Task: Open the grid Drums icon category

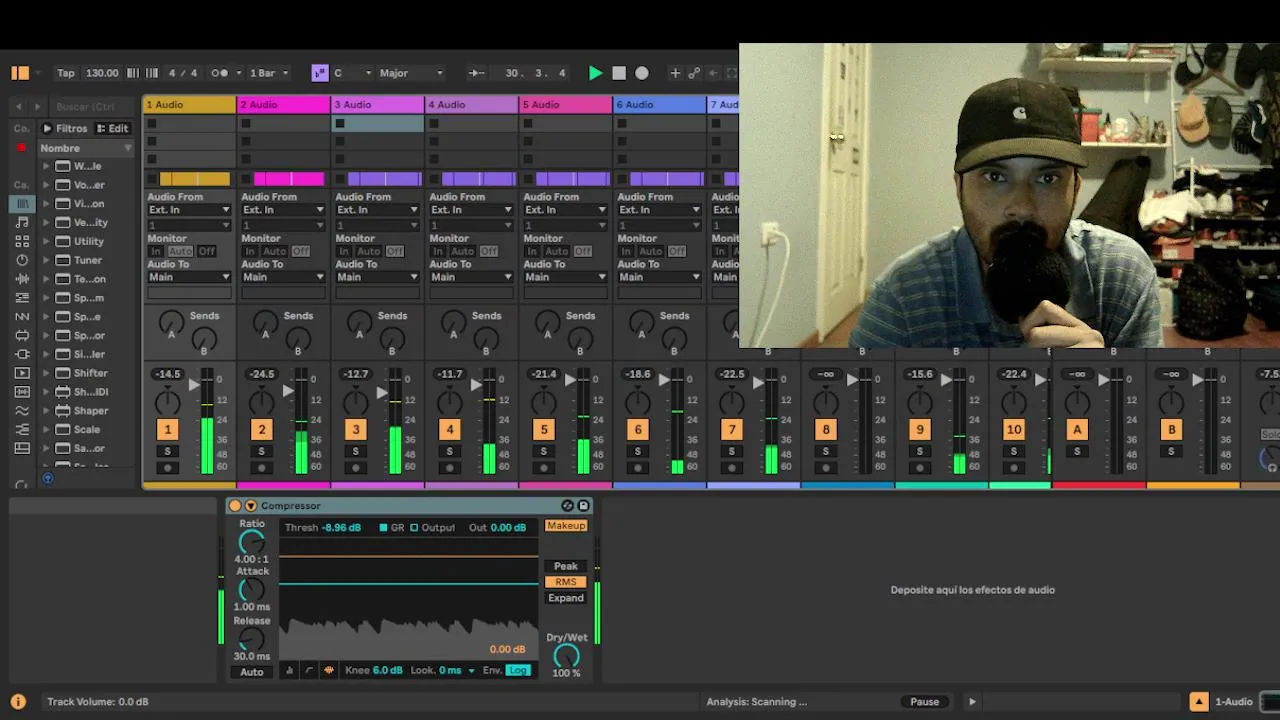Action: pyautogui.click(x=22, y=241)
